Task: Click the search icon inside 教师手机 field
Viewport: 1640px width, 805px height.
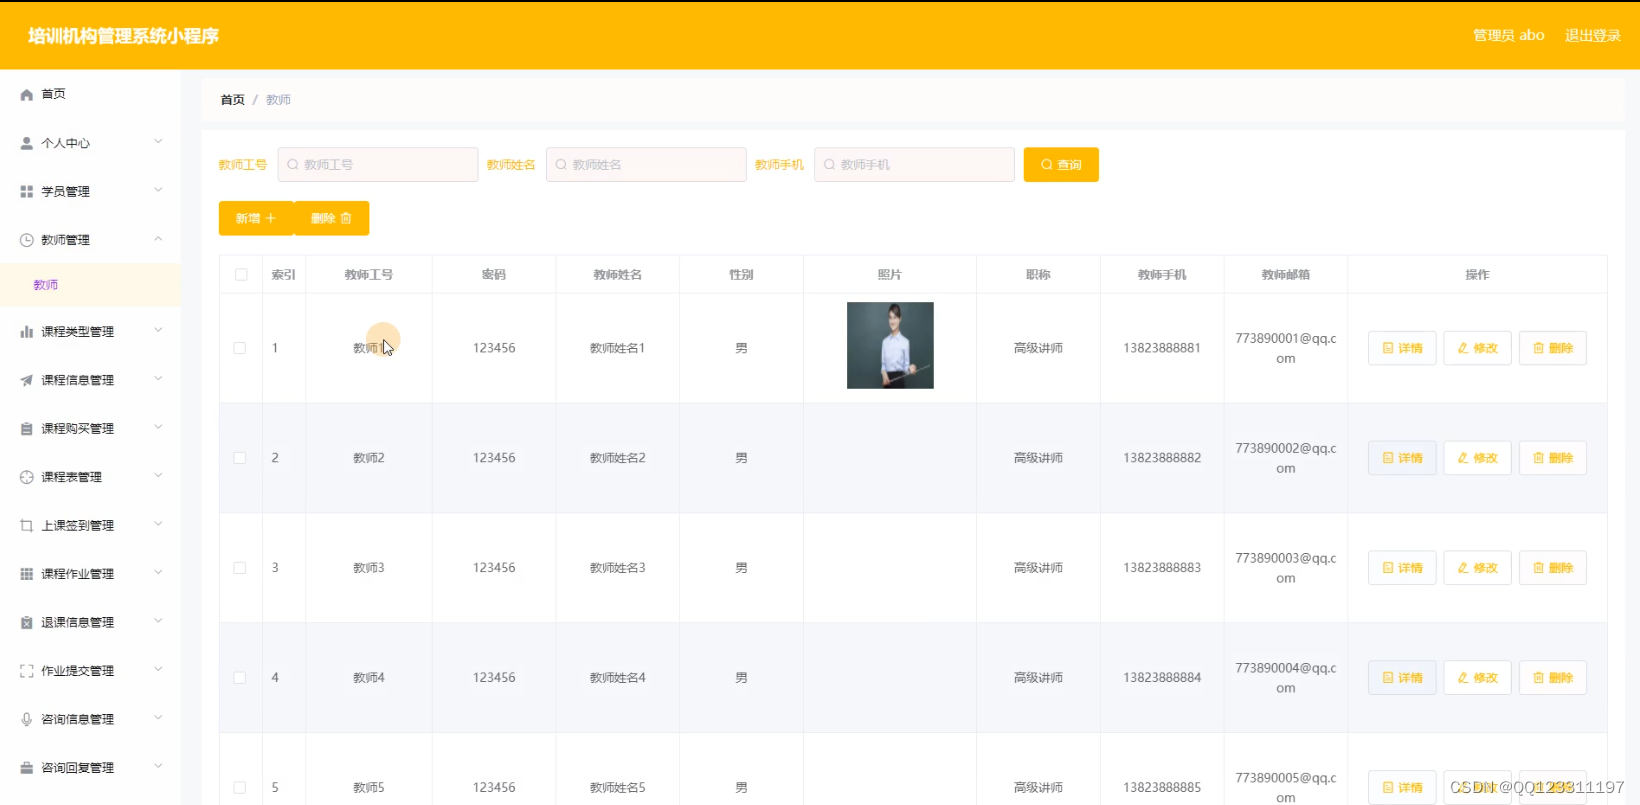Action: coord(829,165)
